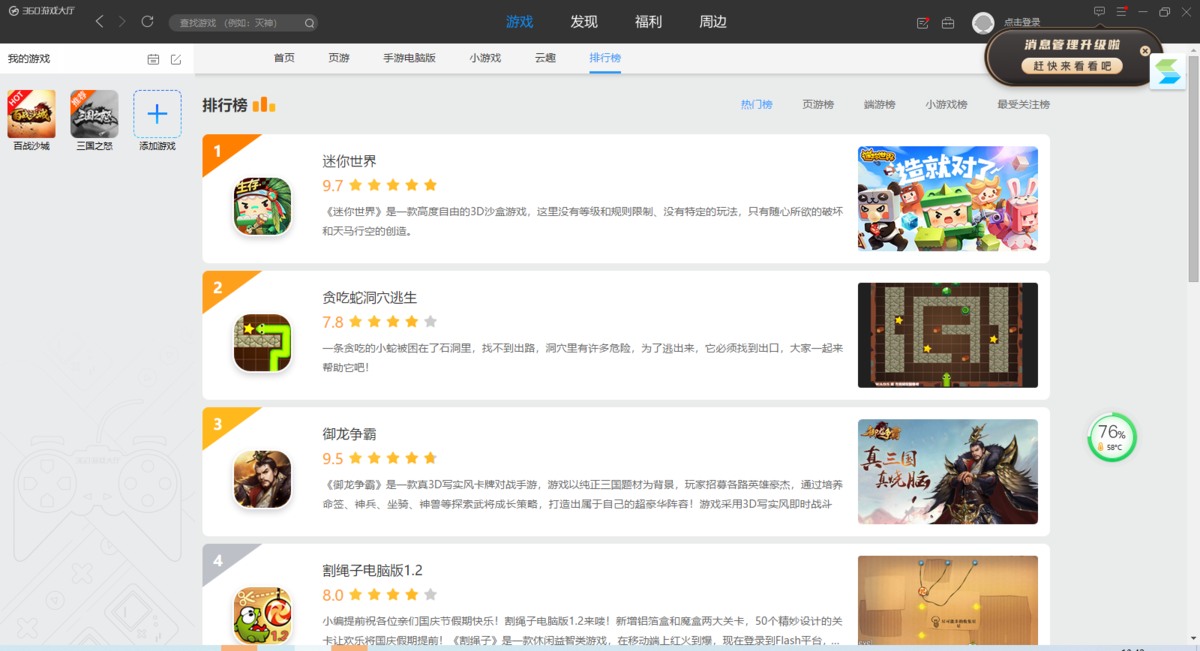
Task: Switch to the 小游戏 tab
Action: (x=486, y=58)
